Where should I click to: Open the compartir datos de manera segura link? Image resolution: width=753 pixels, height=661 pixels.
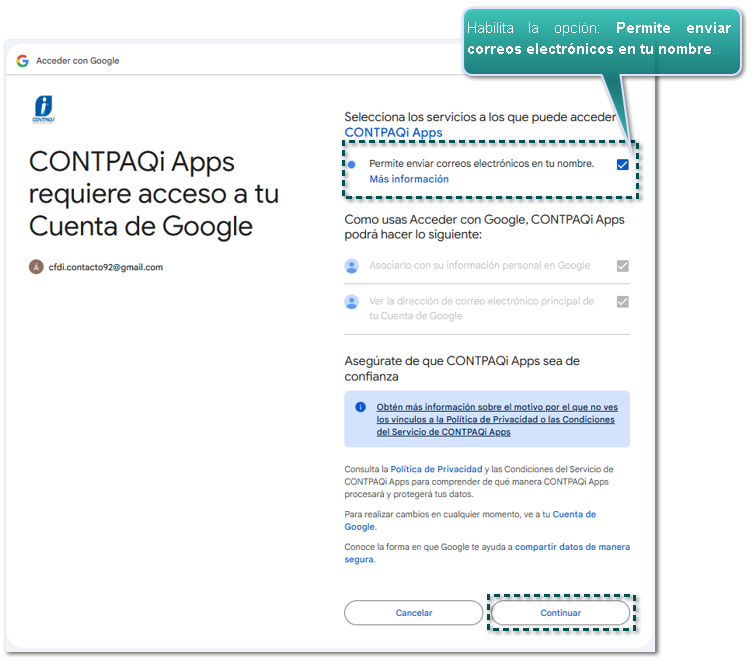tap(572, 547)
